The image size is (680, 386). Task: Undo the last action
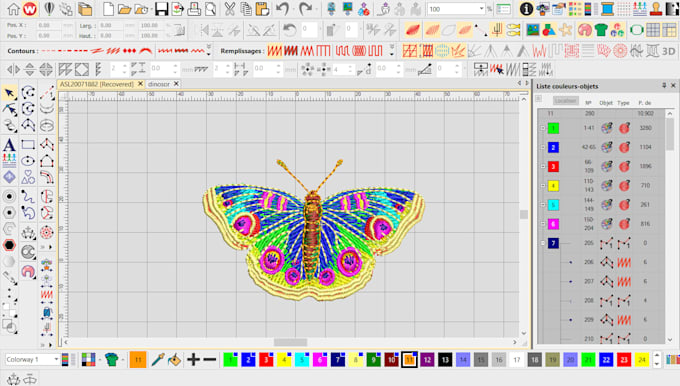tap(283, 9)
